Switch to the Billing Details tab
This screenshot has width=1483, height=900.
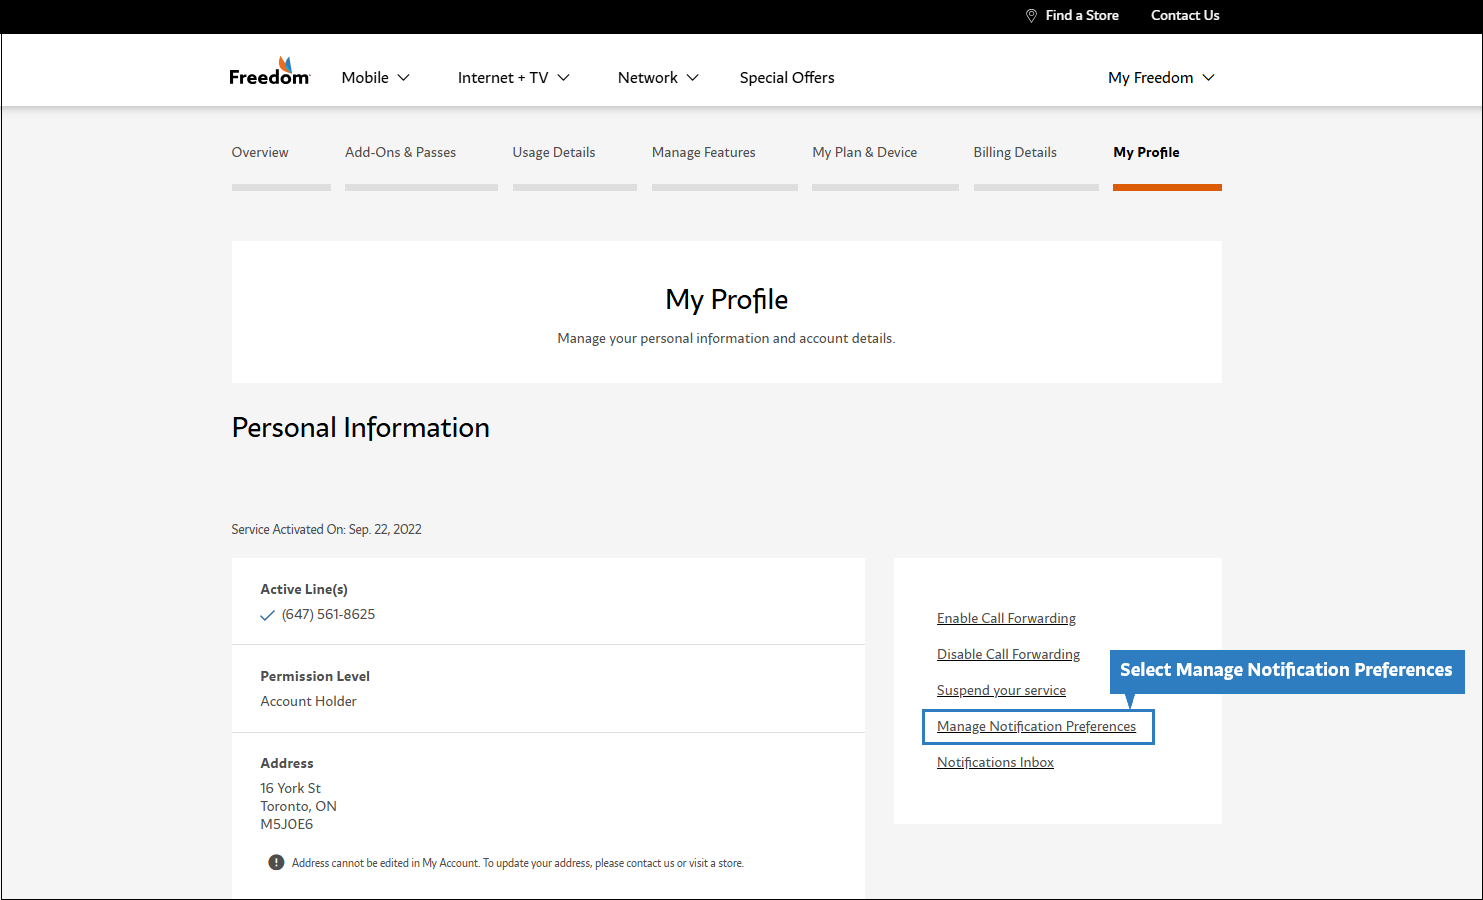tap(1015, 152)
